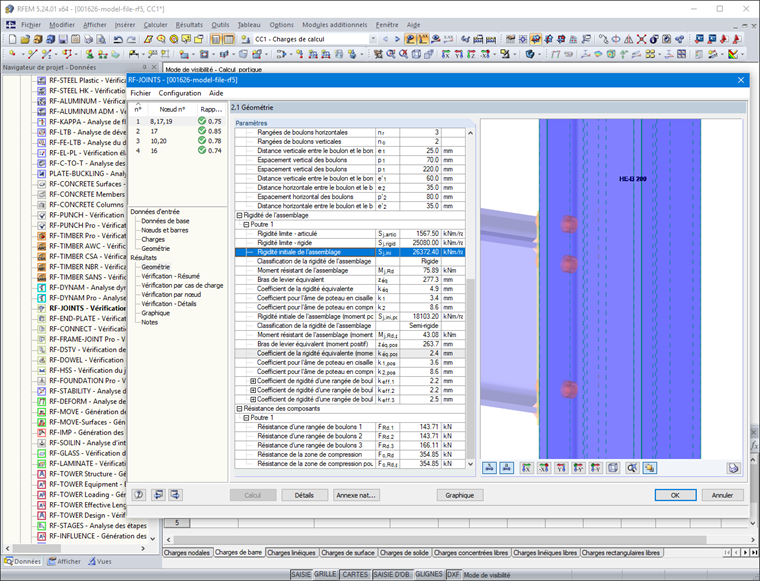Toggle the highlighted result values toolbar button

[423, 39]
